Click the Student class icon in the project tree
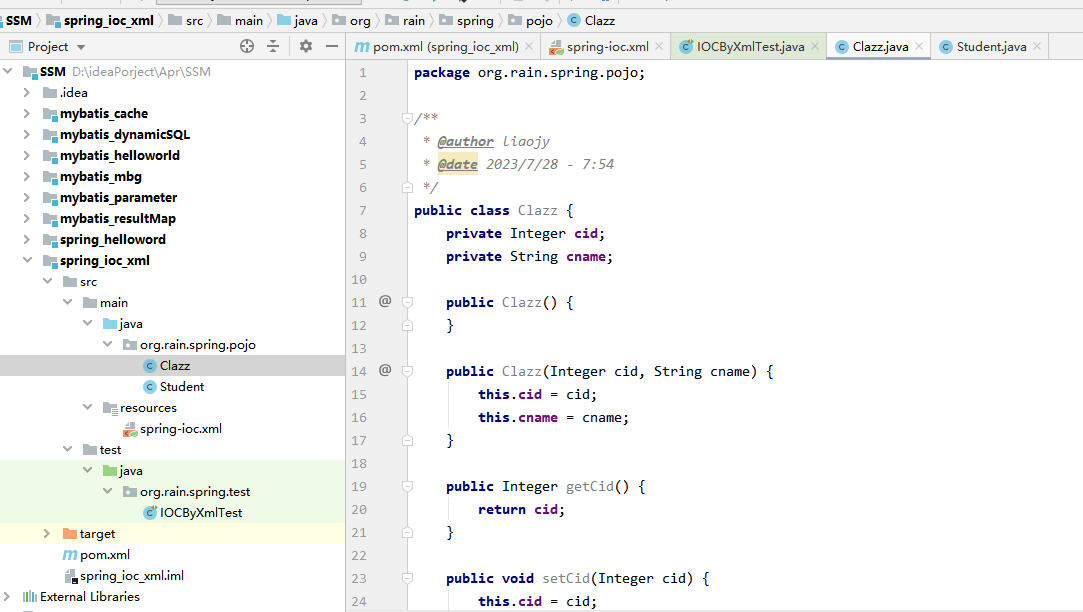Image resolution: width=1083 pixels, height=612 pixels. (150, 387)
